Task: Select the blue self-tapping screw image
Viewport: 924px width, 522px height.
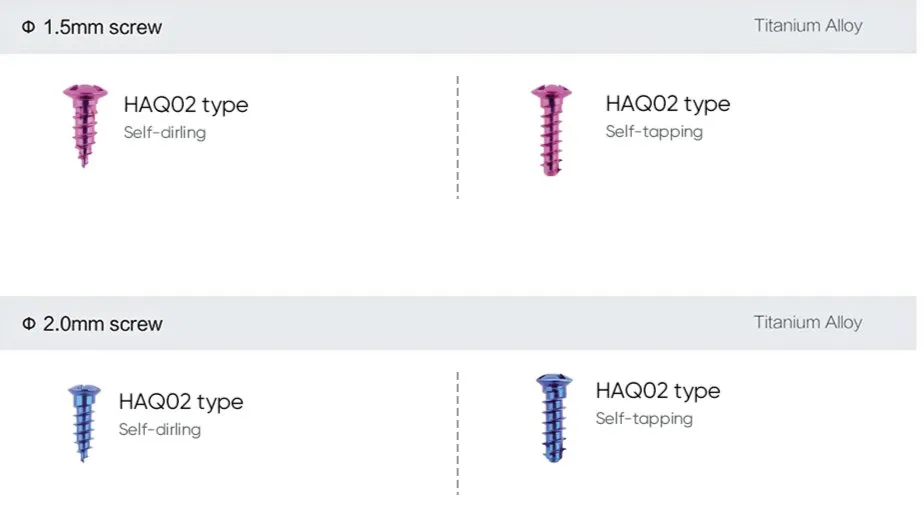Action: click(x=549, y=416)
